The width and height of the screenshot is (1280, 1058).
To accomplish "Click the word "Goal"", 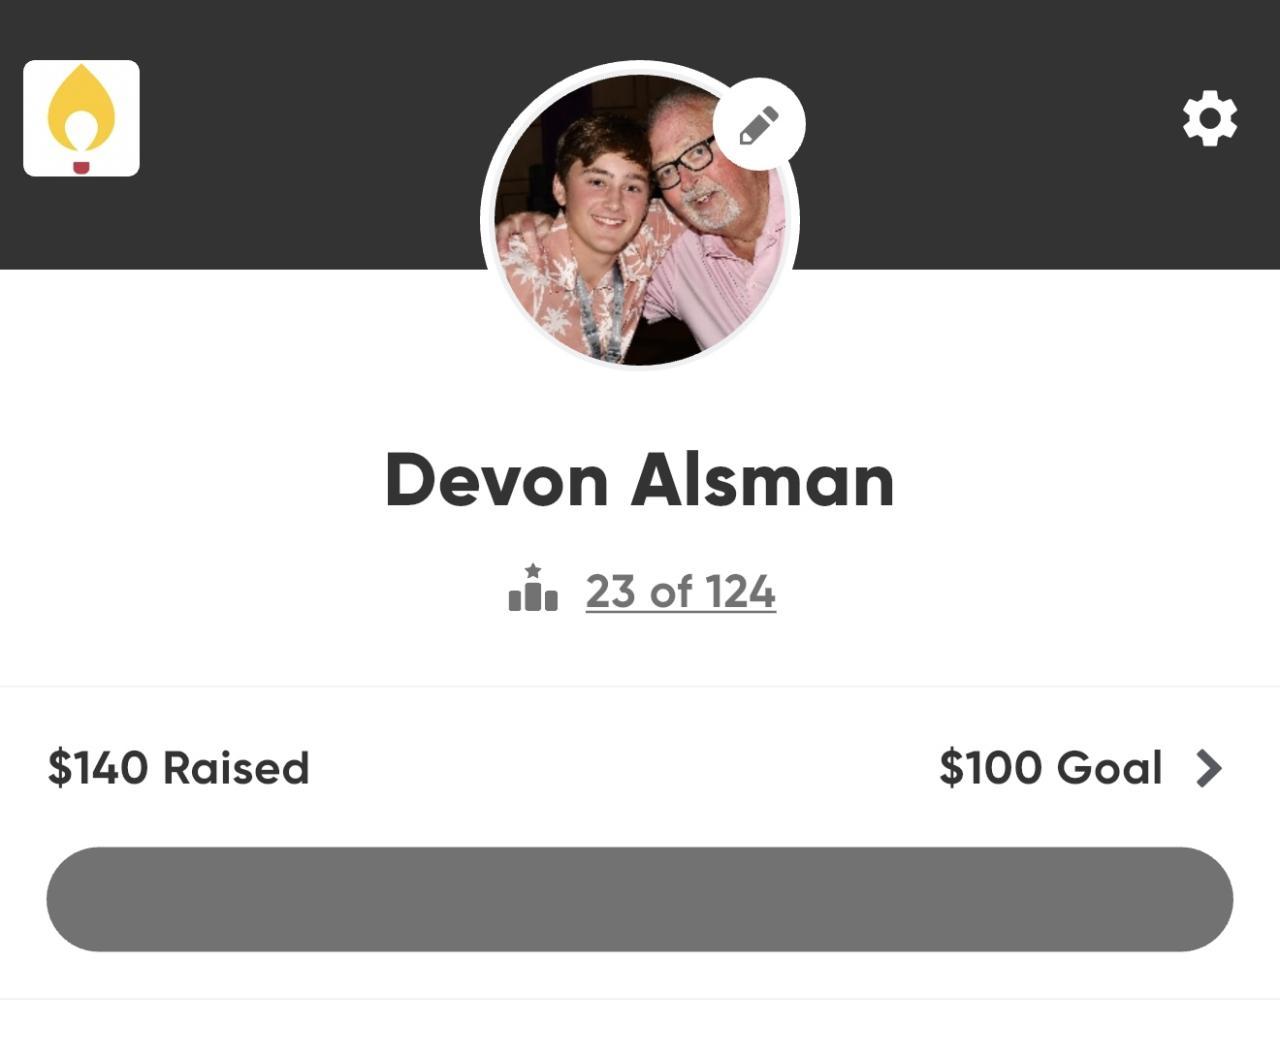I will [x=1109, y=768].
